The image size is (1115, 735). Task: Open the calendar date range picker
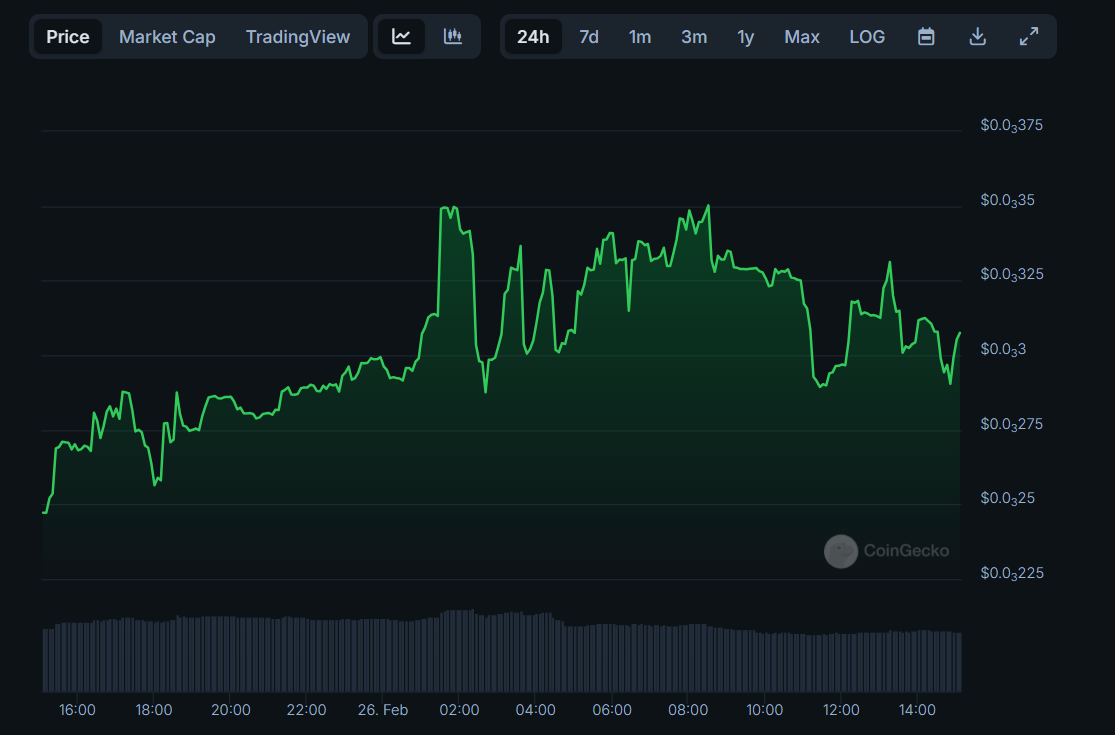tap(926, 37)
